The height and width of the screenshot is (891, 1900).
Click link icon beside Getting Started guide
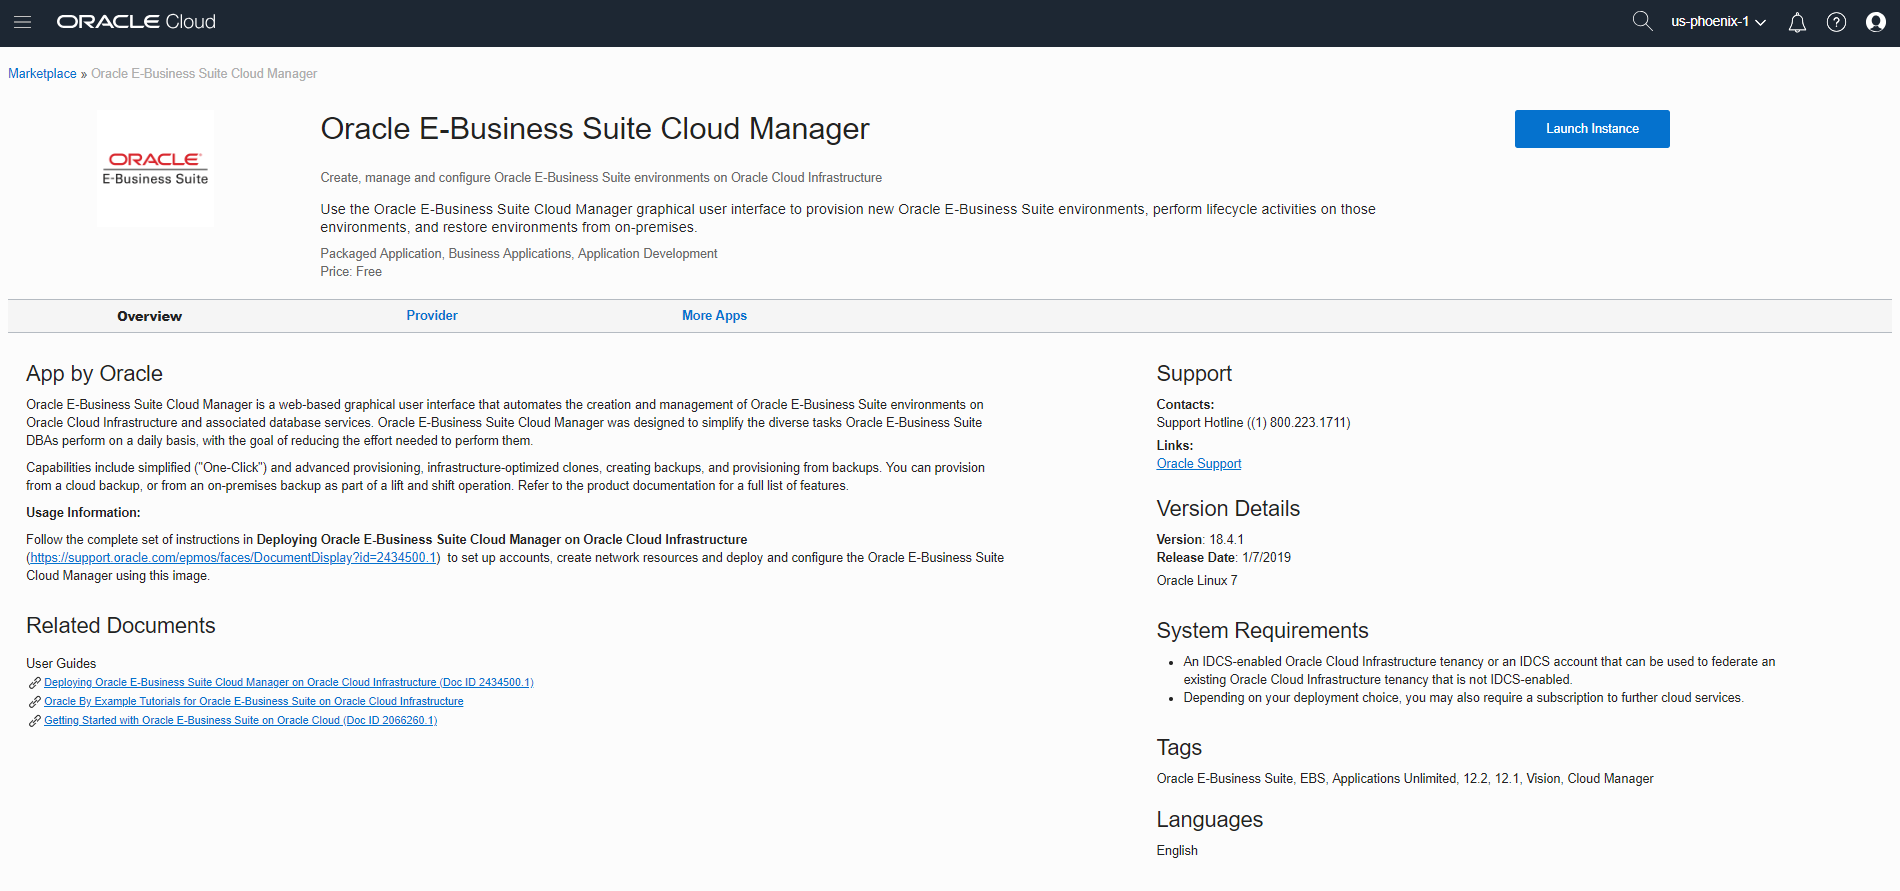[x=35, y=721]
